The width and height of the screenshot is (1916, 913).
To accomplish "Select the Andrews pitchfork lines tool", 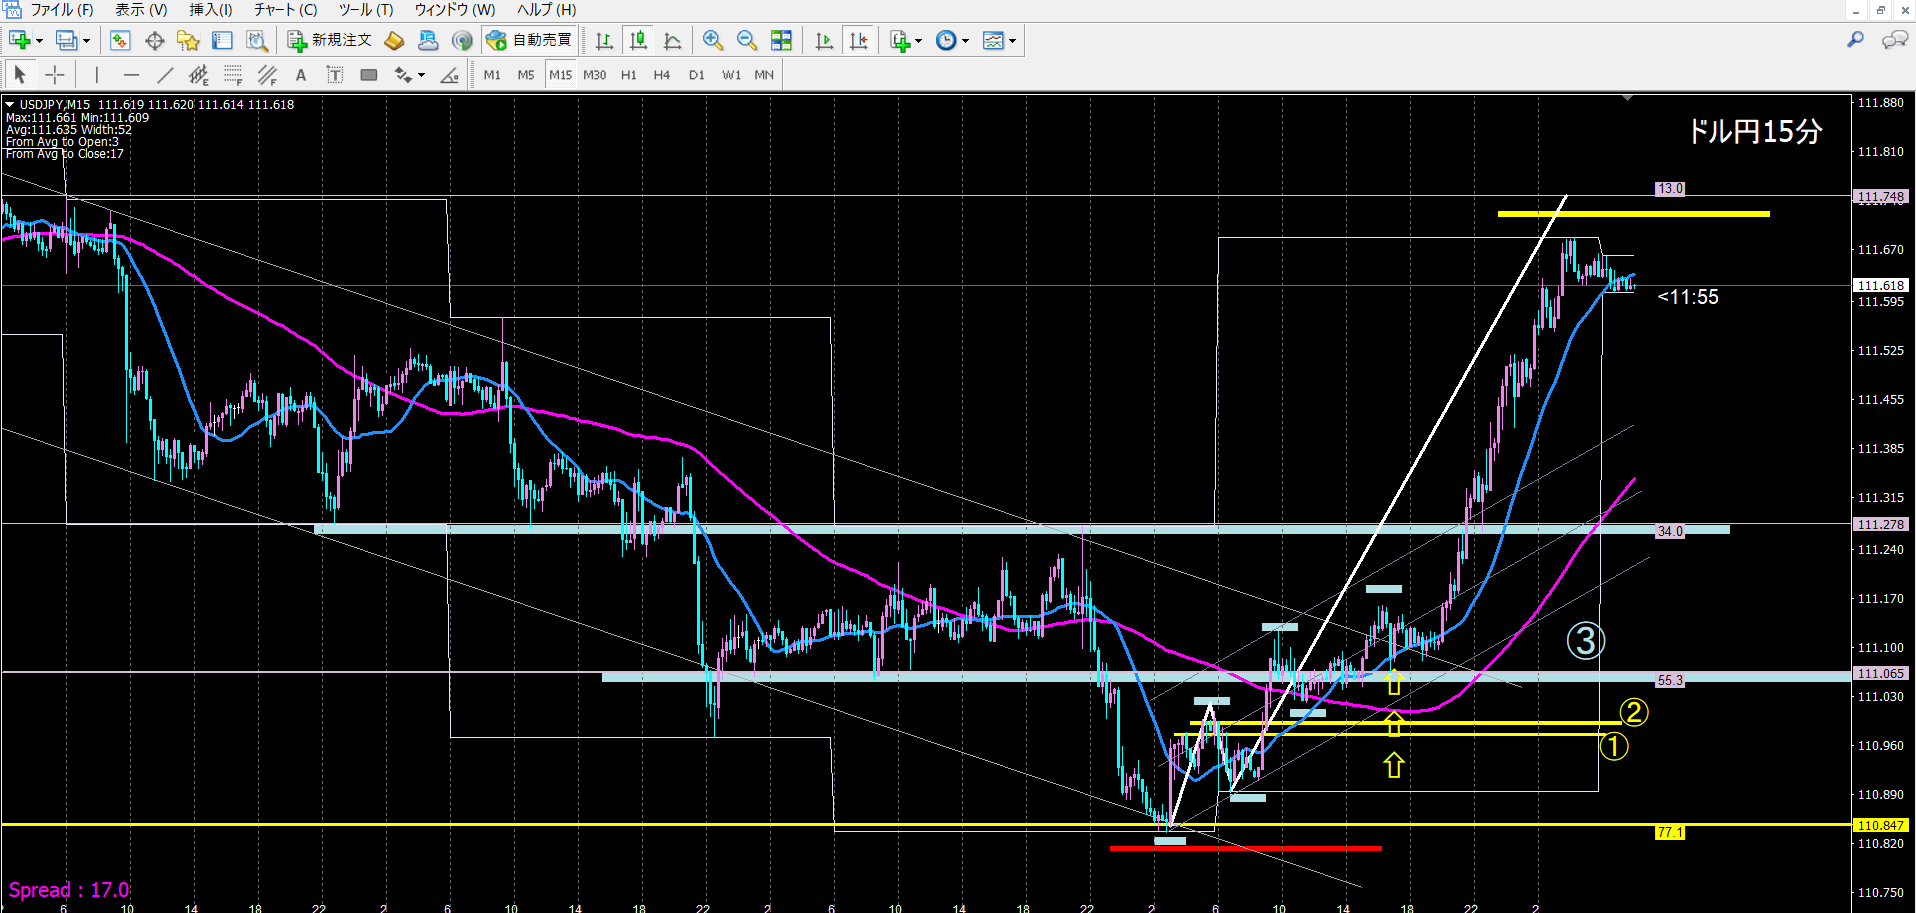I will point(267,75).
